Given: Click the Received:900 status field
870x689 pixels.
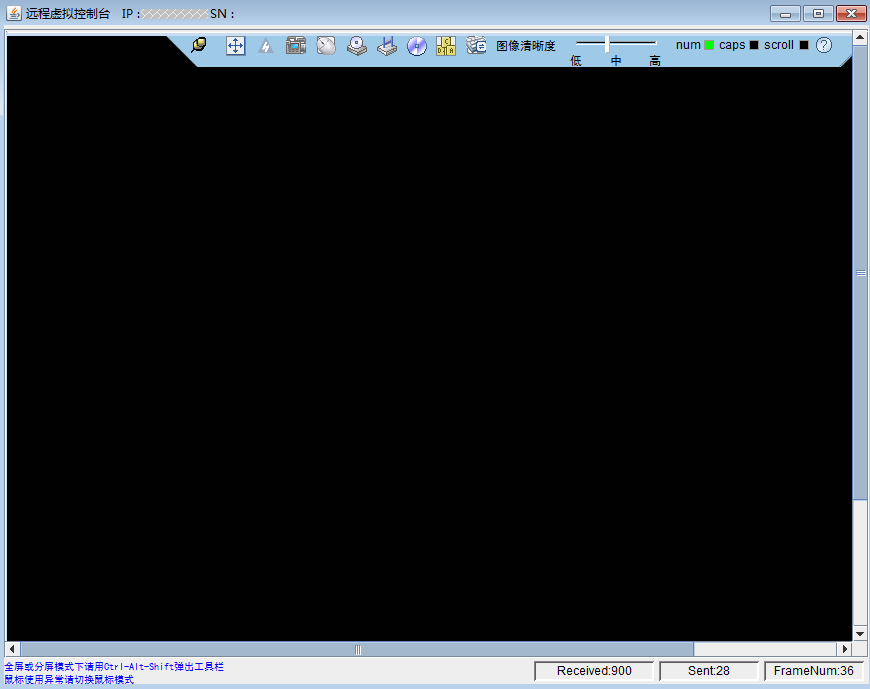Looking at the screenshot, I should tap(594, 671).
